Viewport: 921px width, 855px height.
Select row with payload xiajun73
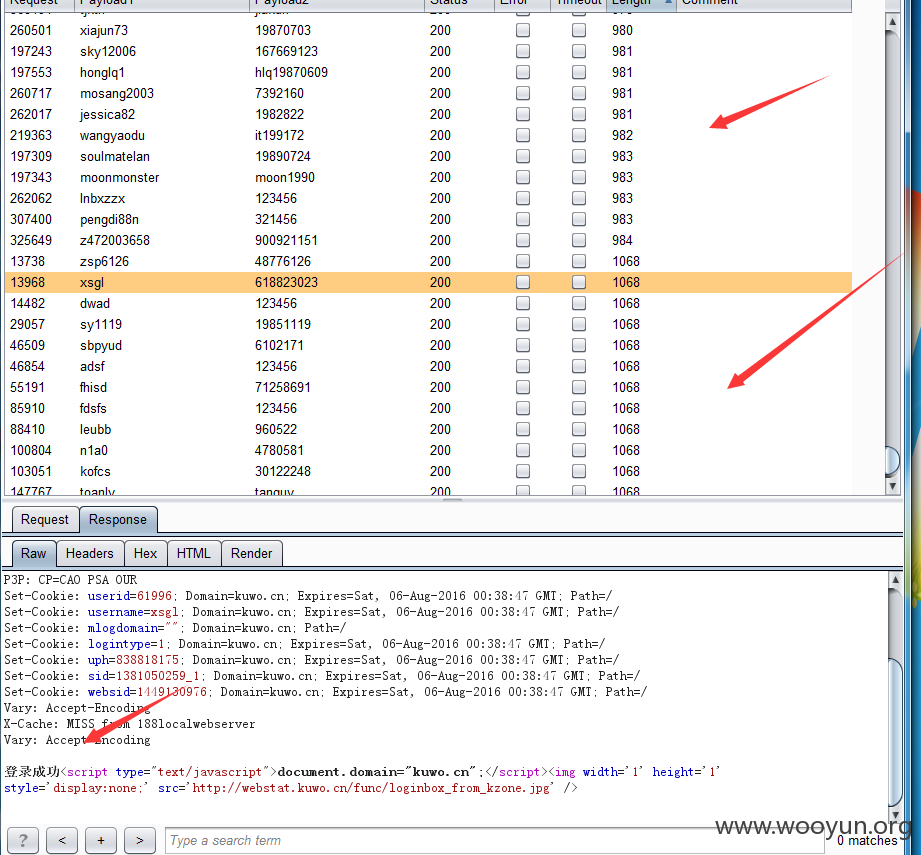(428, 30)
